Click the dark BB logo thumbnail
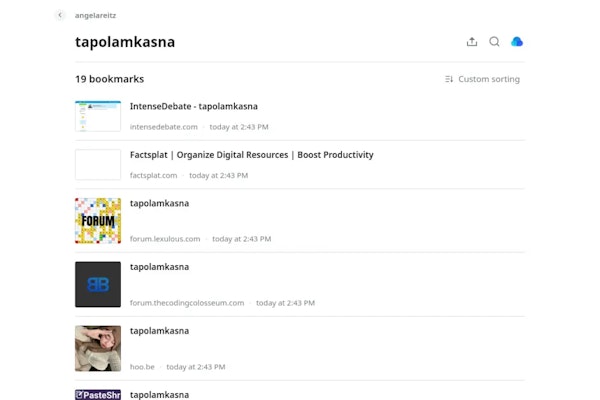The image size is (600, 400). 98,284
